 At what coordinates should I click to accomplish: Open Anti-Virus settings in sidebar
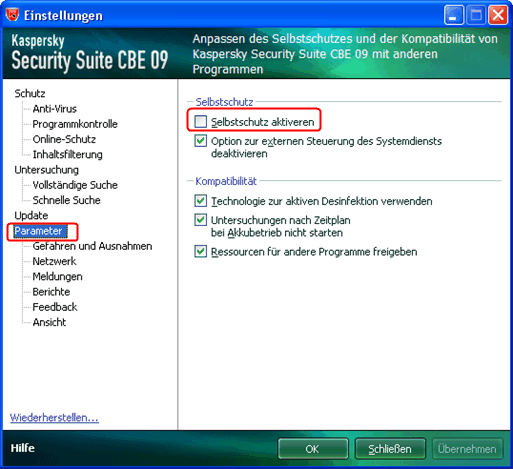pos(54,109)
